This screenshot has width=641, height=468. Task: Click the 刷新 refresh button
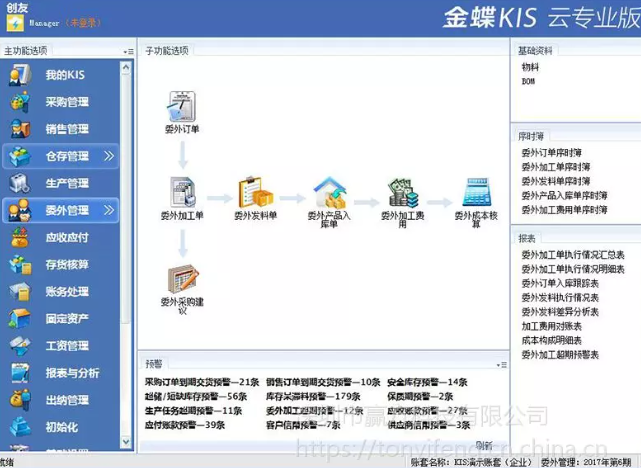484,446
